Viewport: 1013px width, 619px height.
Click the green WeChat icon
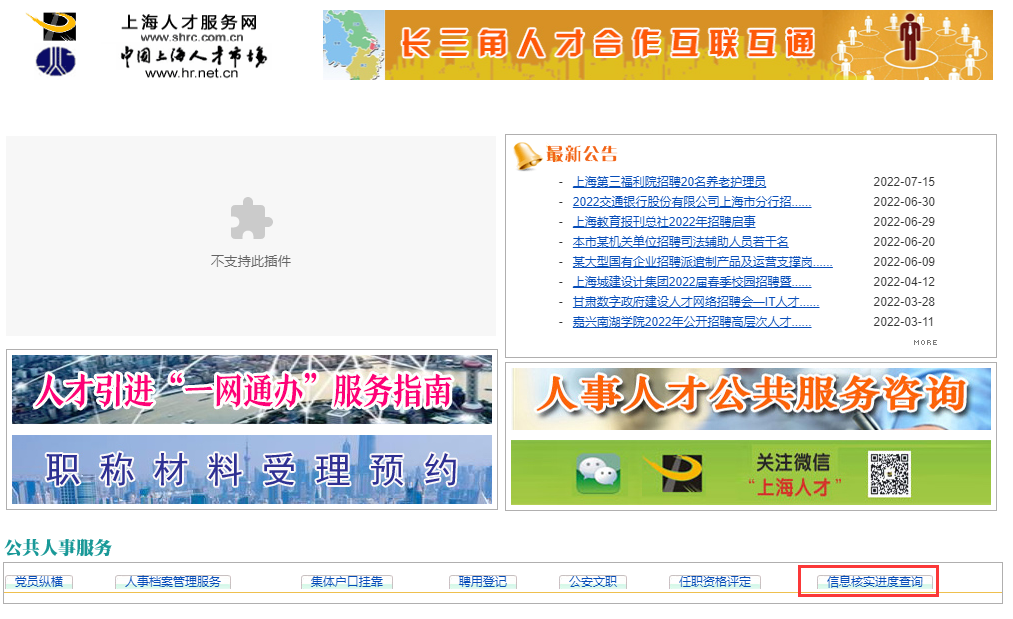598,474
